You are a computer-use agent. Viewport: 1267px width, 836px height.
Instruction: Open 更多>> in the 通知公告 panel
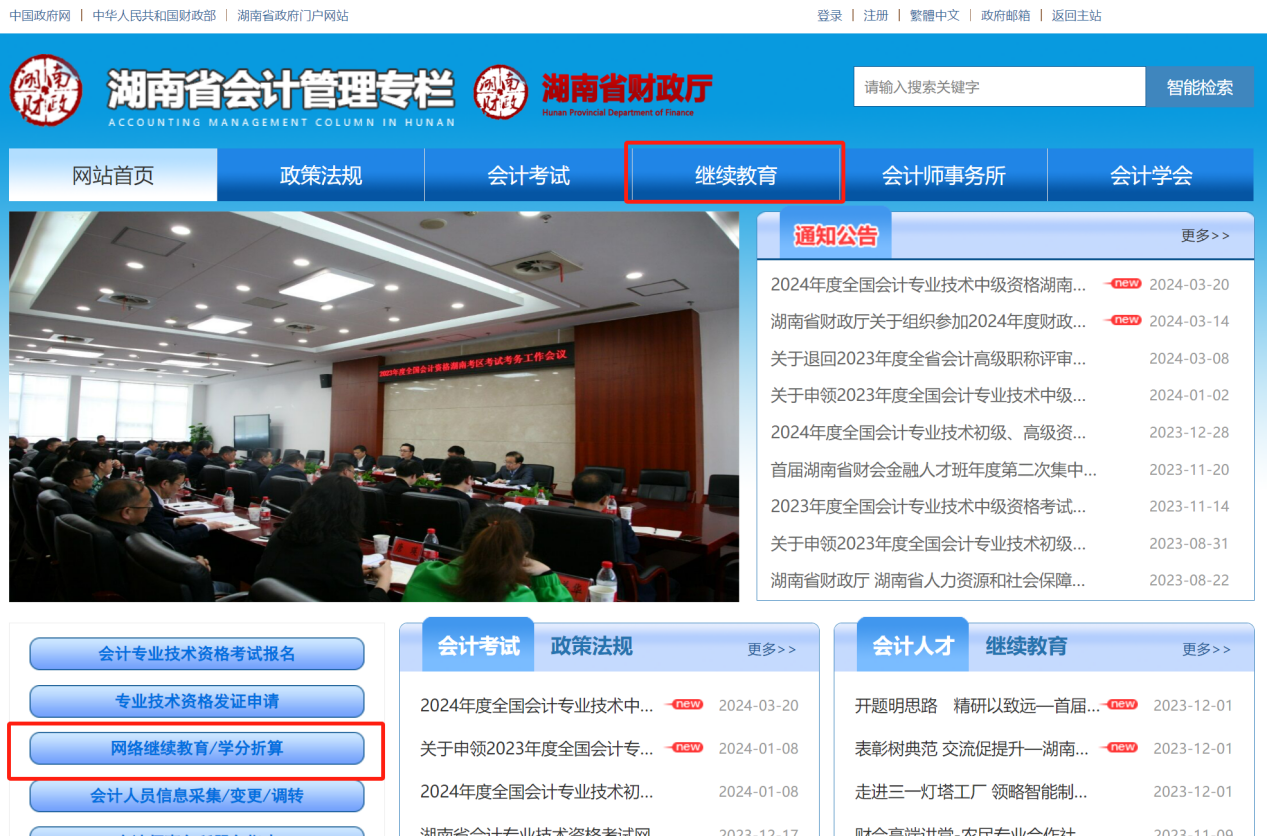pos(1205,236)
